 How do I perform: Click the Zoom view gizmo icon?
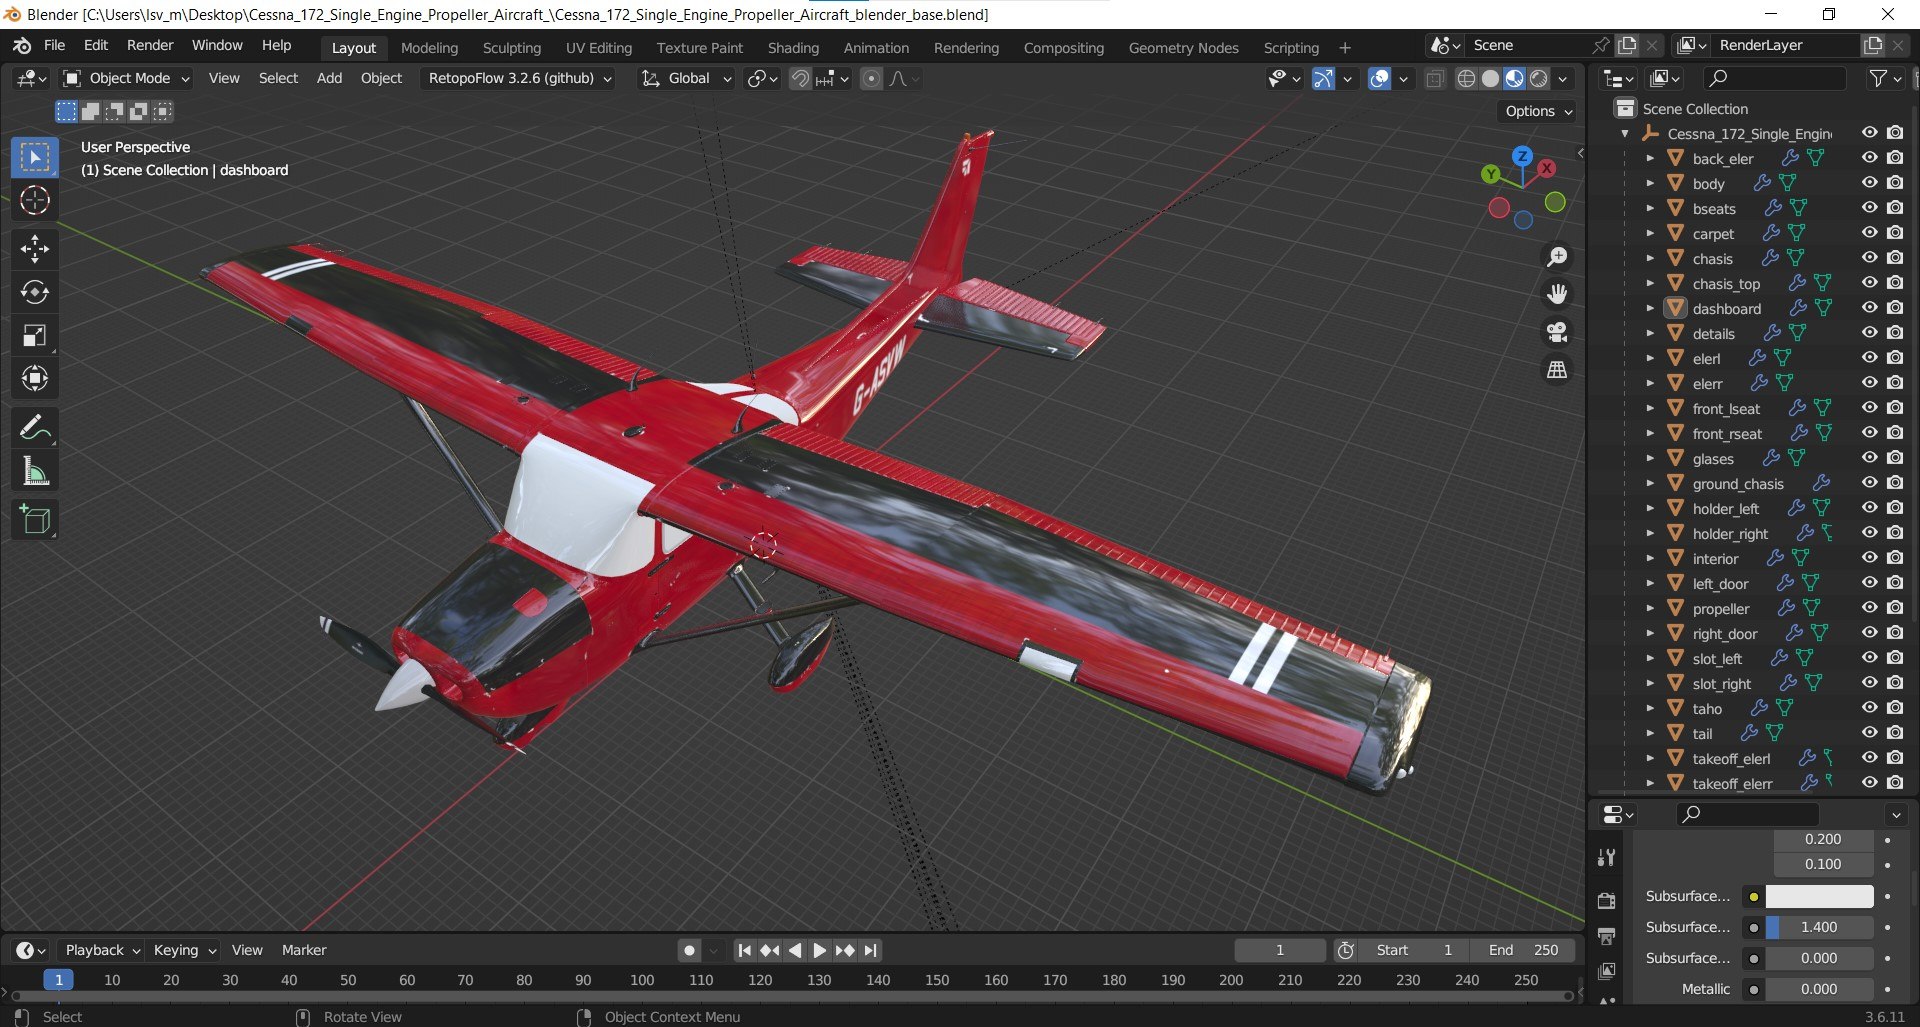coord(1557,257)
